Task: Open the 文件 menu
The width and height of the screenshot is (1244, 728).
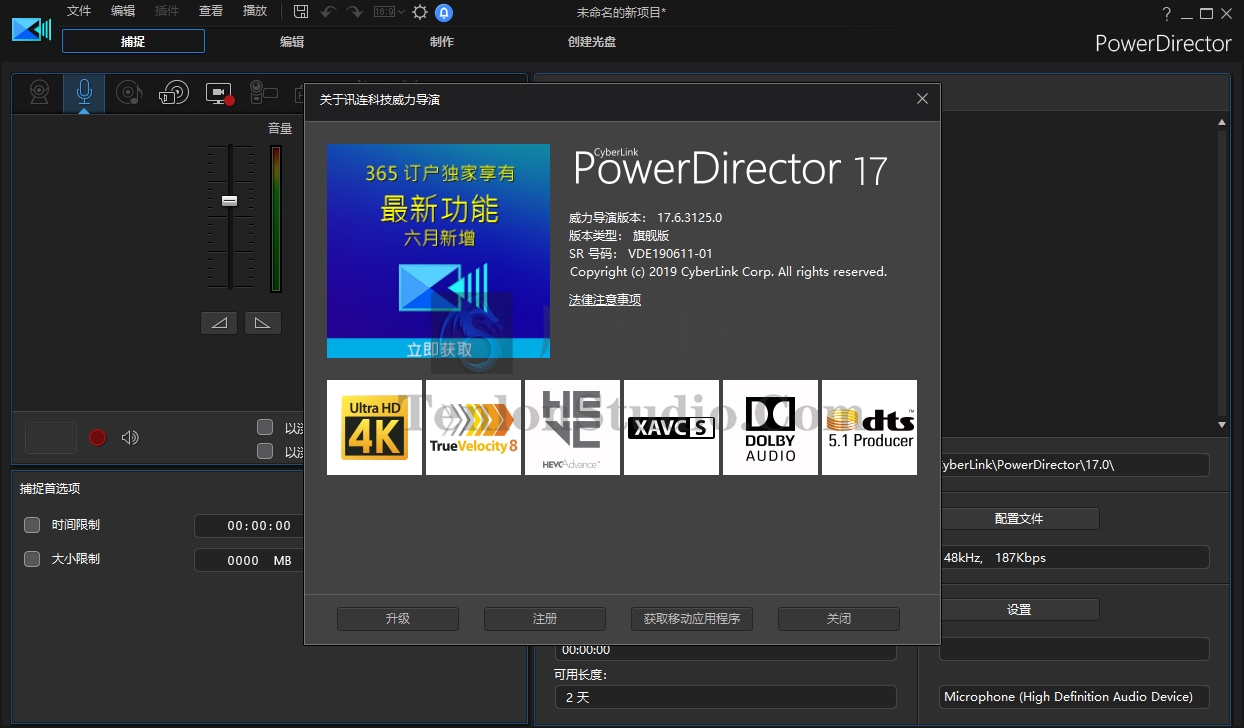Action: 79,11
